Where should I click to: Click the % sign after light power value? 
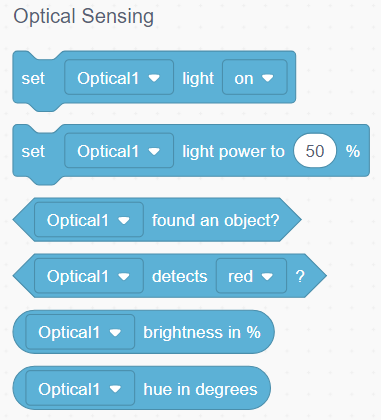353,151
